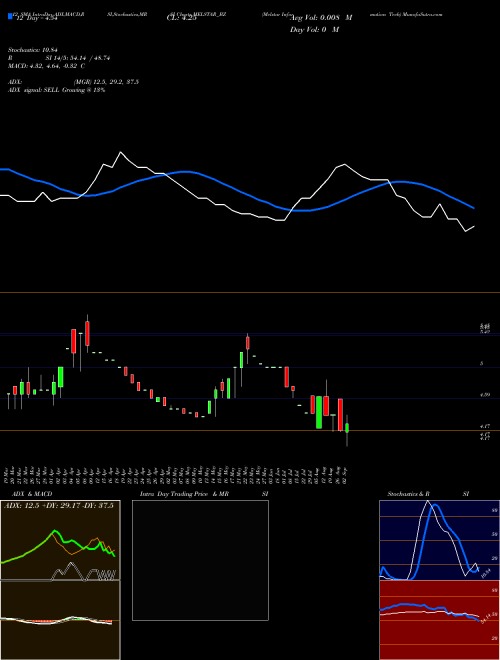This screenshot has height=660, width=500.
Task: Click the 'Day Vol: 0 M' text
Action: point(314,30)
